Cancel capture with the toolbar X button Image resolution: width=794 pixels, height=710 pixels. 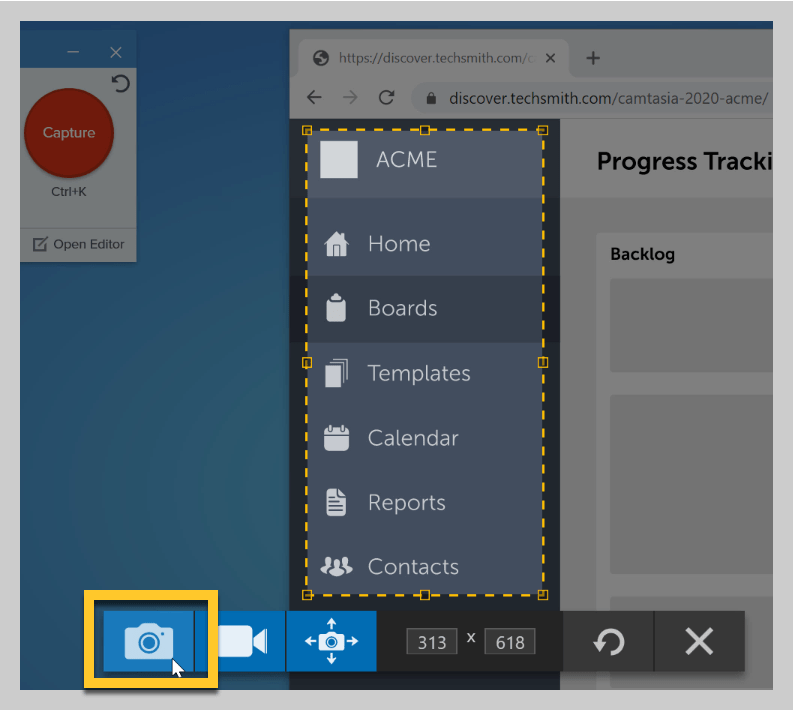[699, 641]
